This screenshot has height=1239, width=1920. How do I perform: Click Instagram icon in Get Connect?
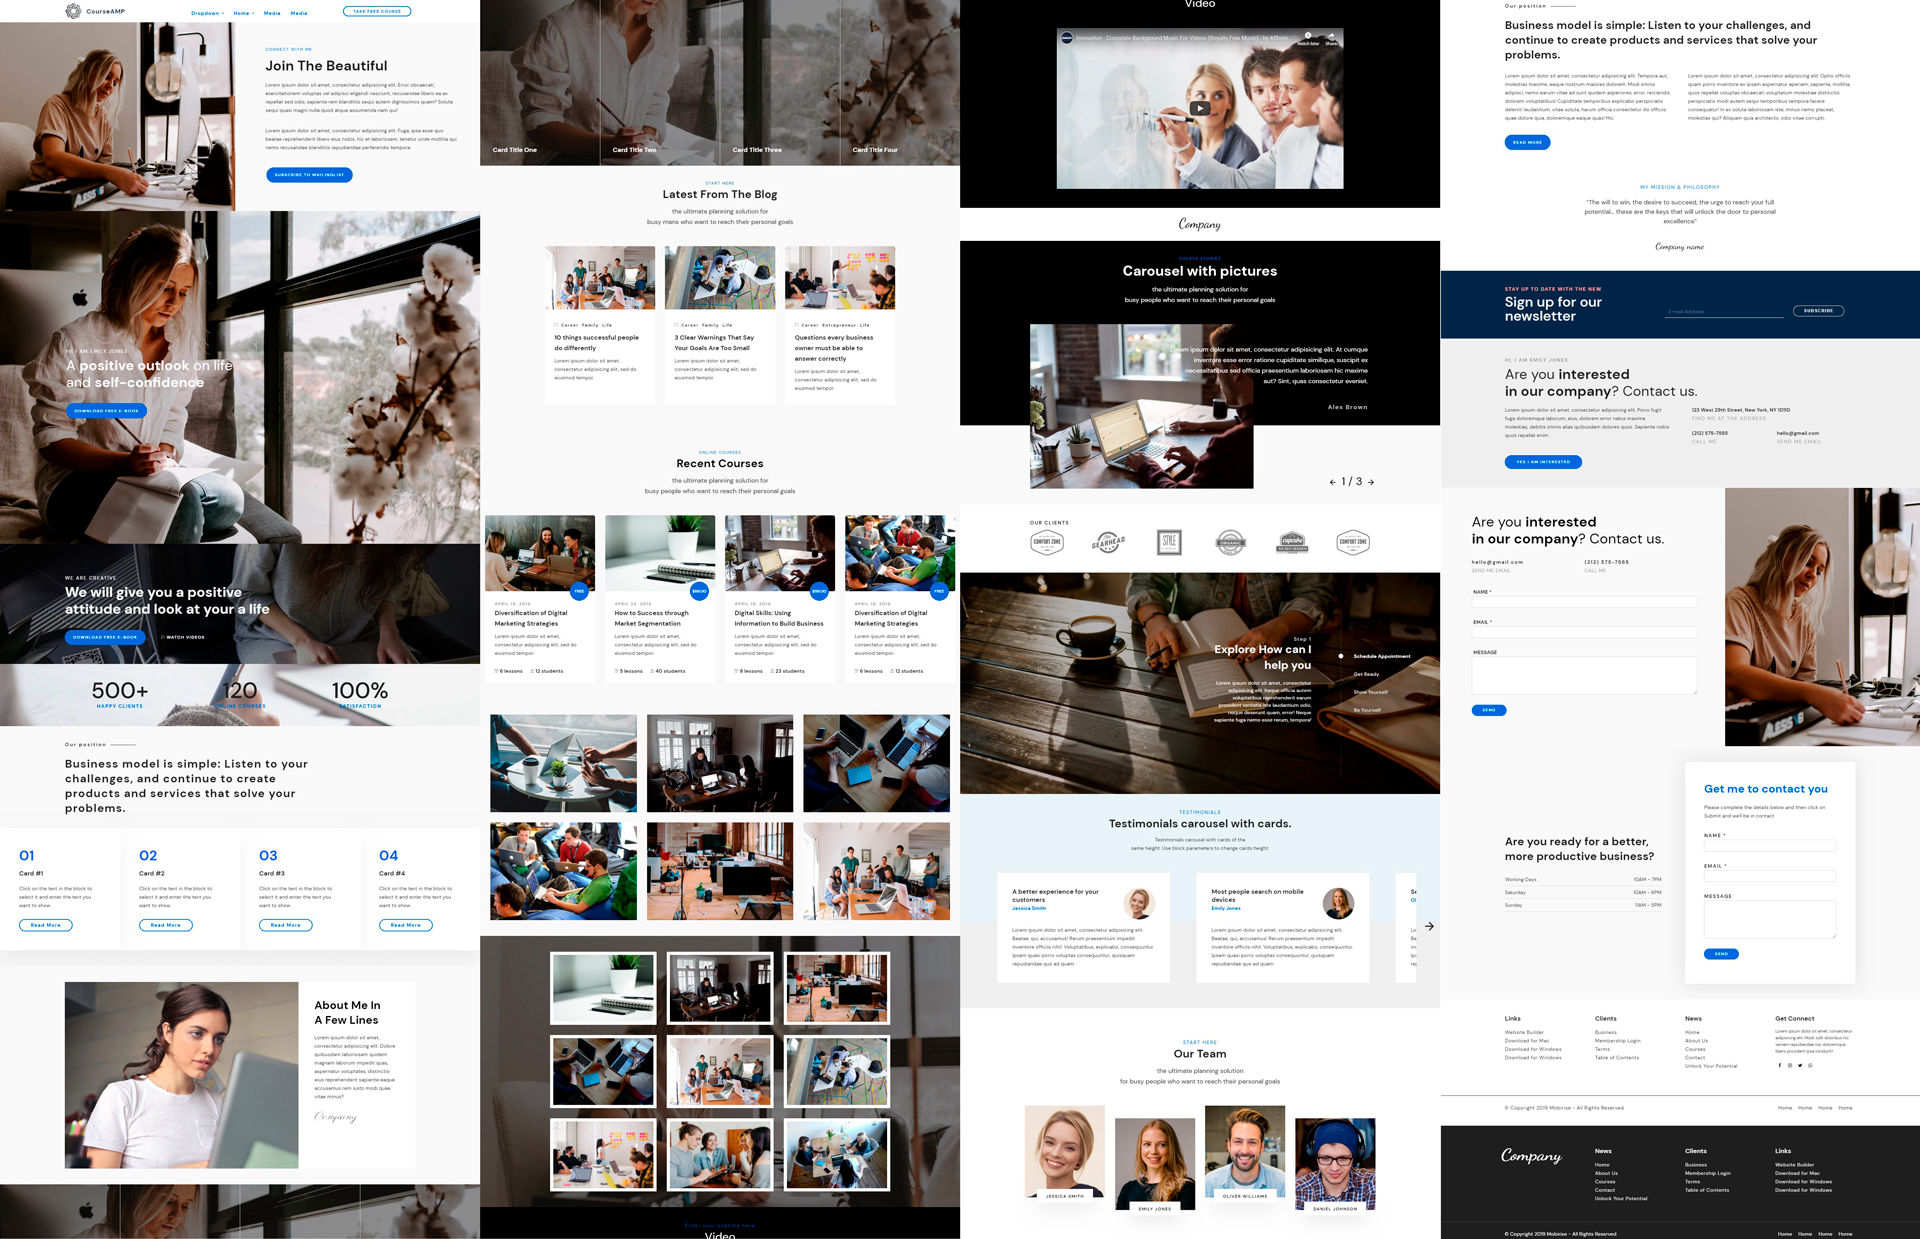[1790, 1065]
